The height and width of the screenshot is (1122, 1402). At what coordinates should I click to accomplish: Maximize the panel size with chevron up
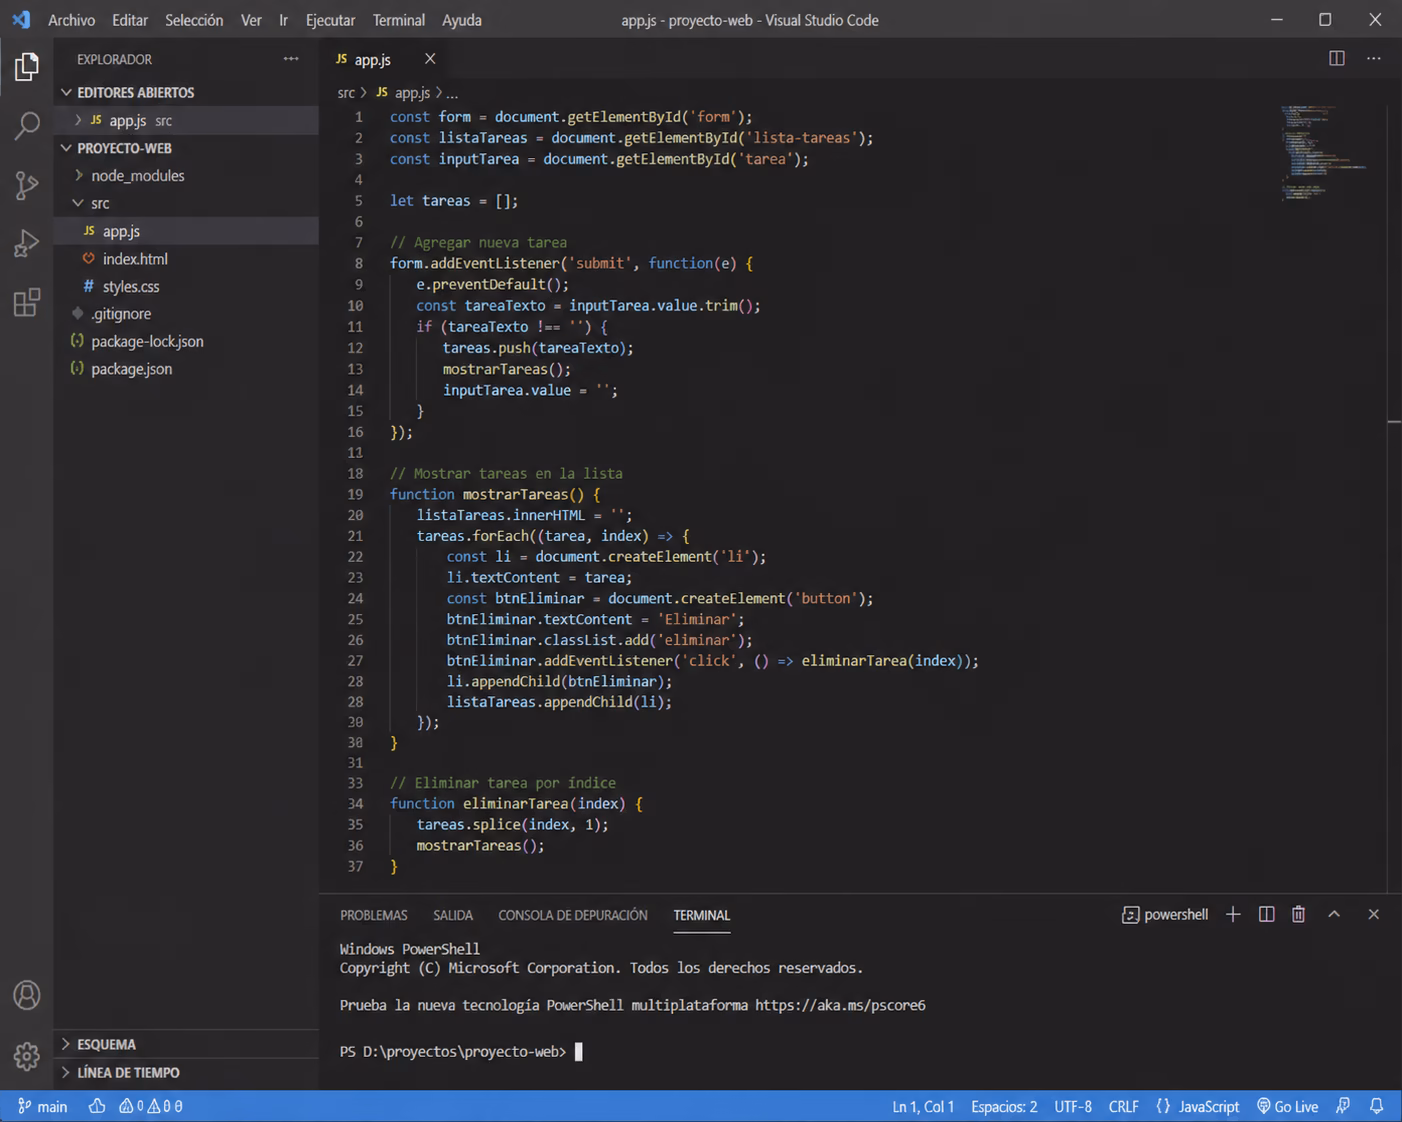pos(1334,914)
